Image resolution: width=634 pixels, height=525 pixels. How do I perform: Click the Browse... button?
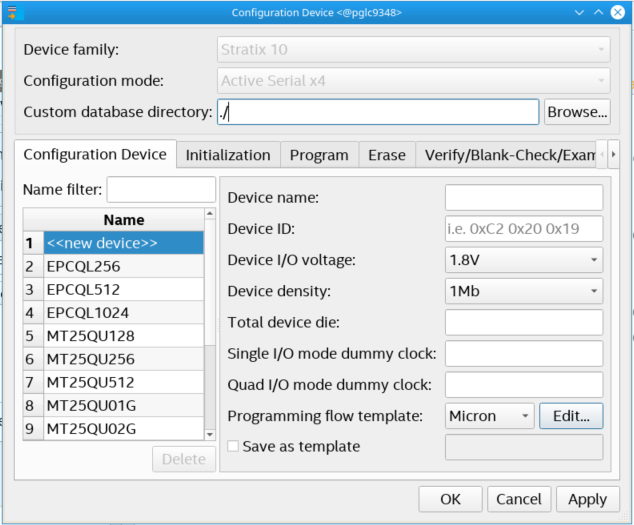[x=577, y=112]
